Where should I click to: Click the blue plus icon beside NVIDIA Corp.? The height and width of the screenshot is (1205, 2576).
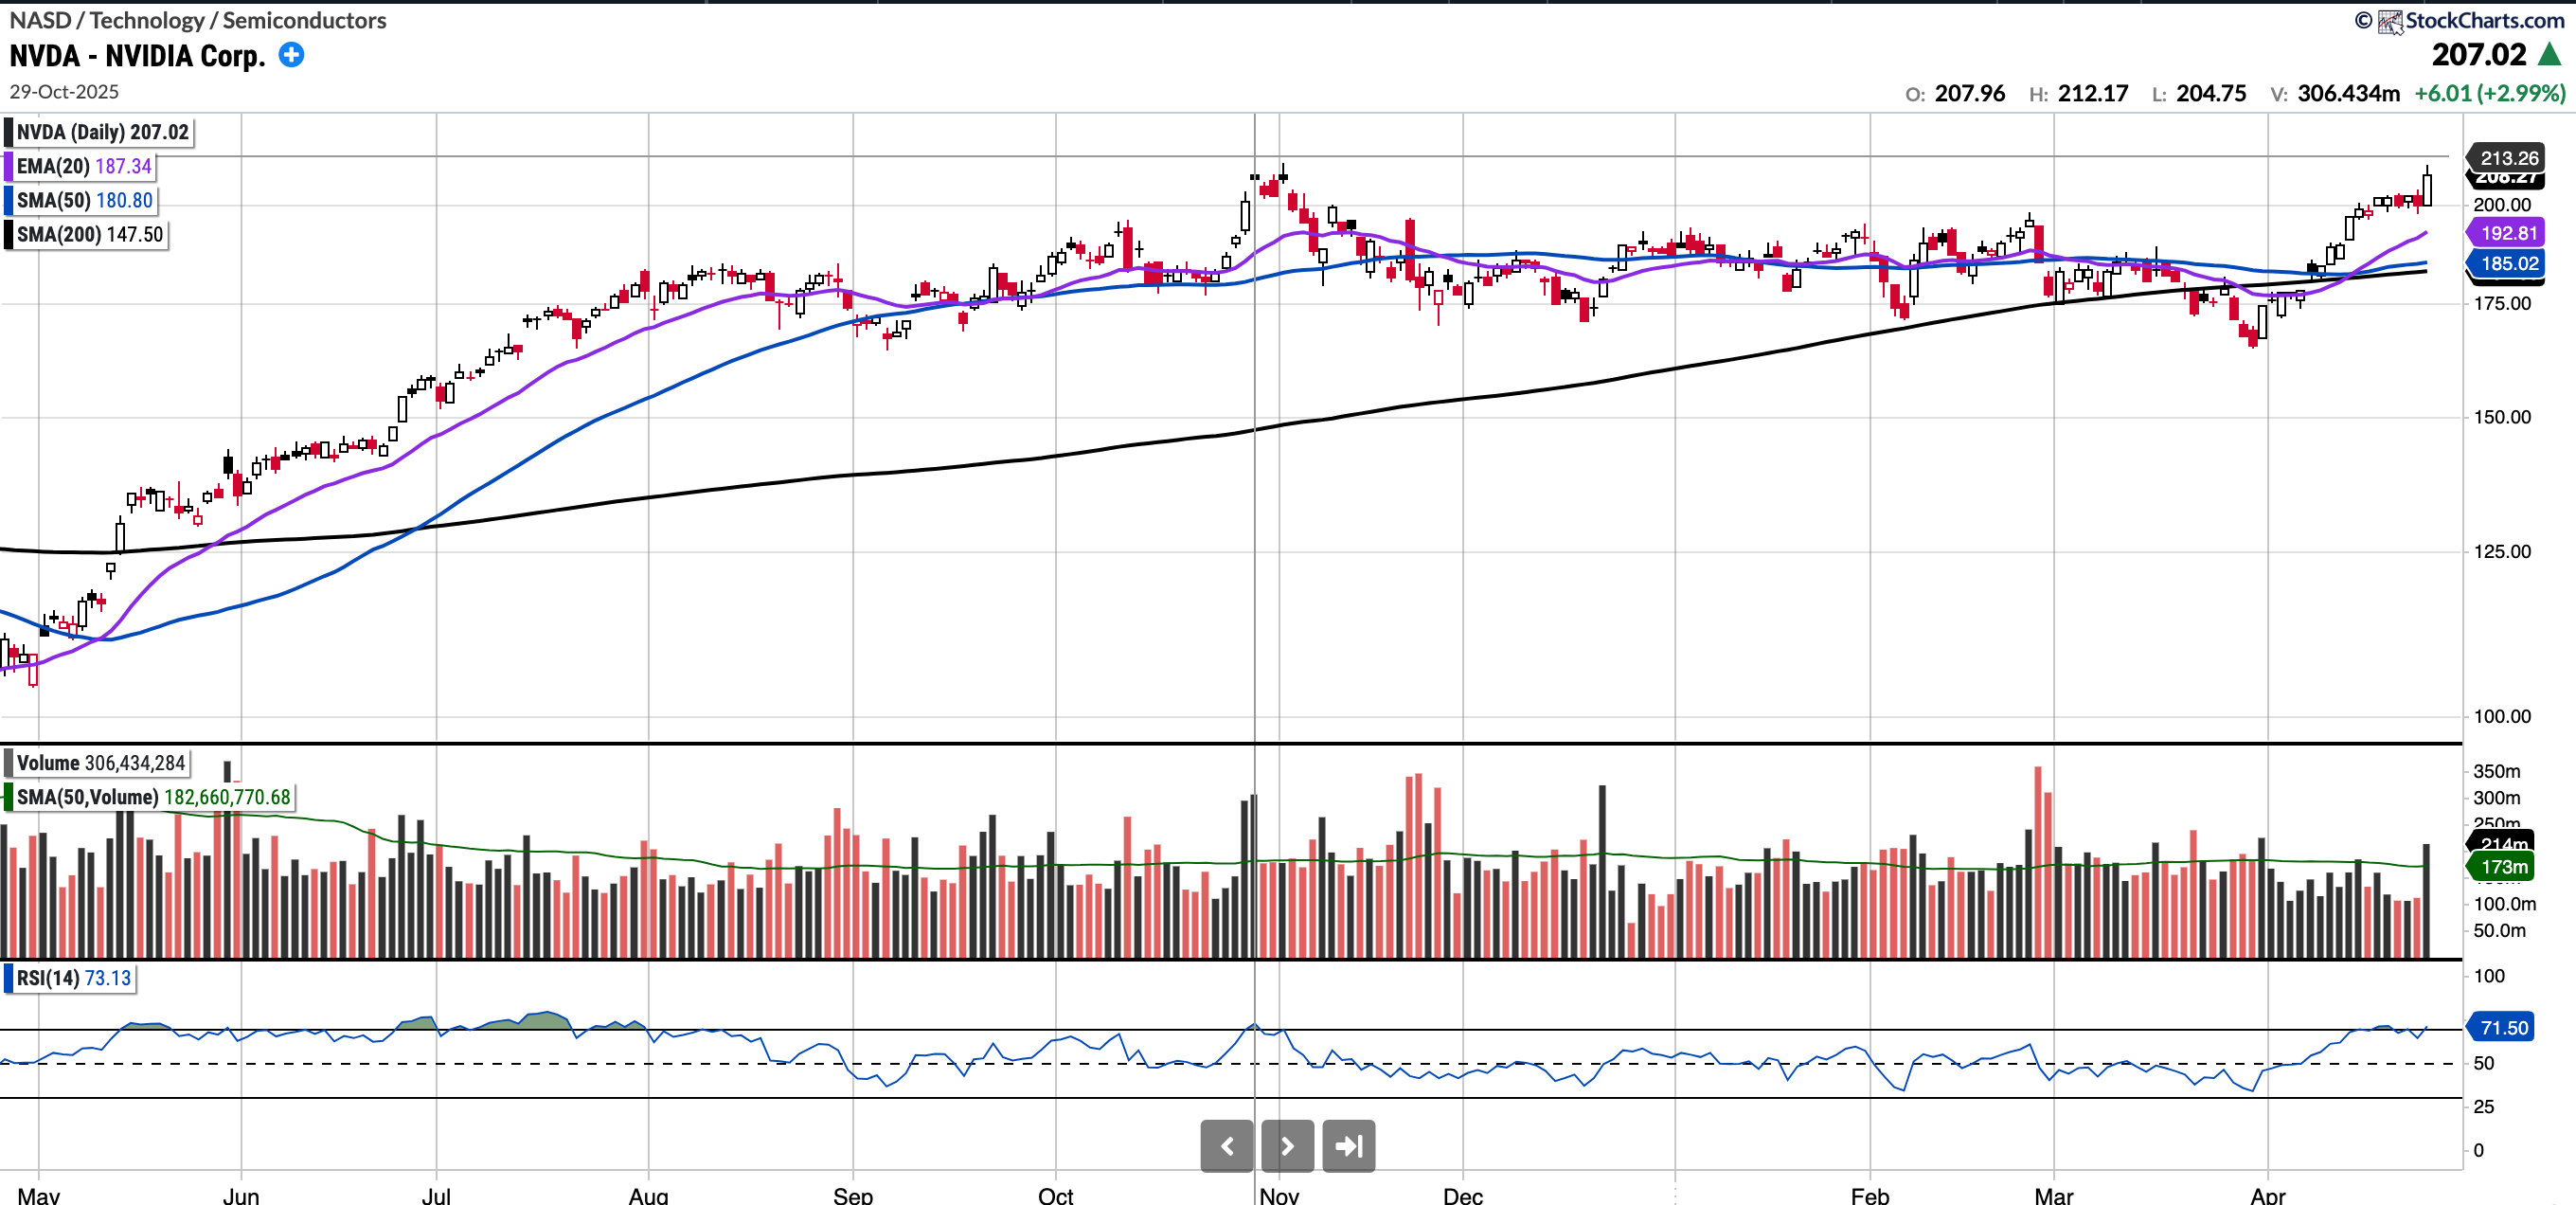291,55
